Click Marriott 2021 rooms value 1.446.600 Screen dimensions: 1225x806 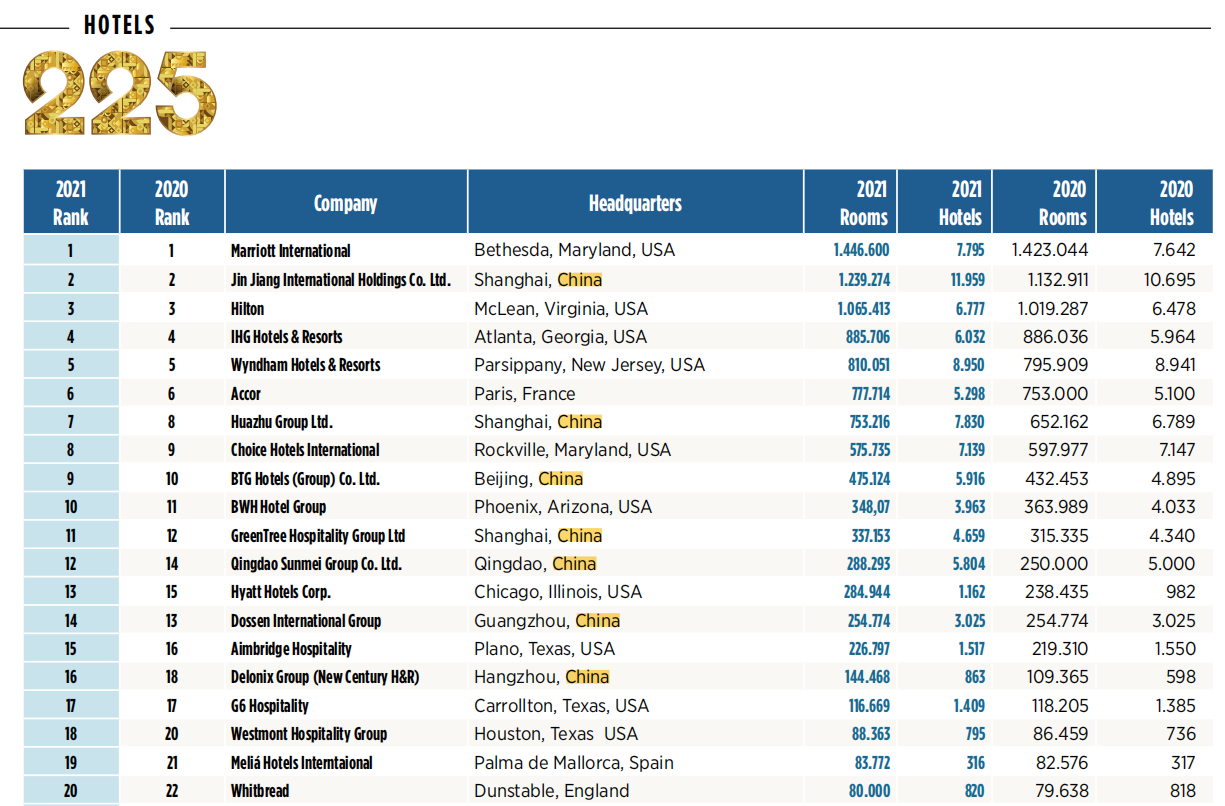click(x=861, y=251)
